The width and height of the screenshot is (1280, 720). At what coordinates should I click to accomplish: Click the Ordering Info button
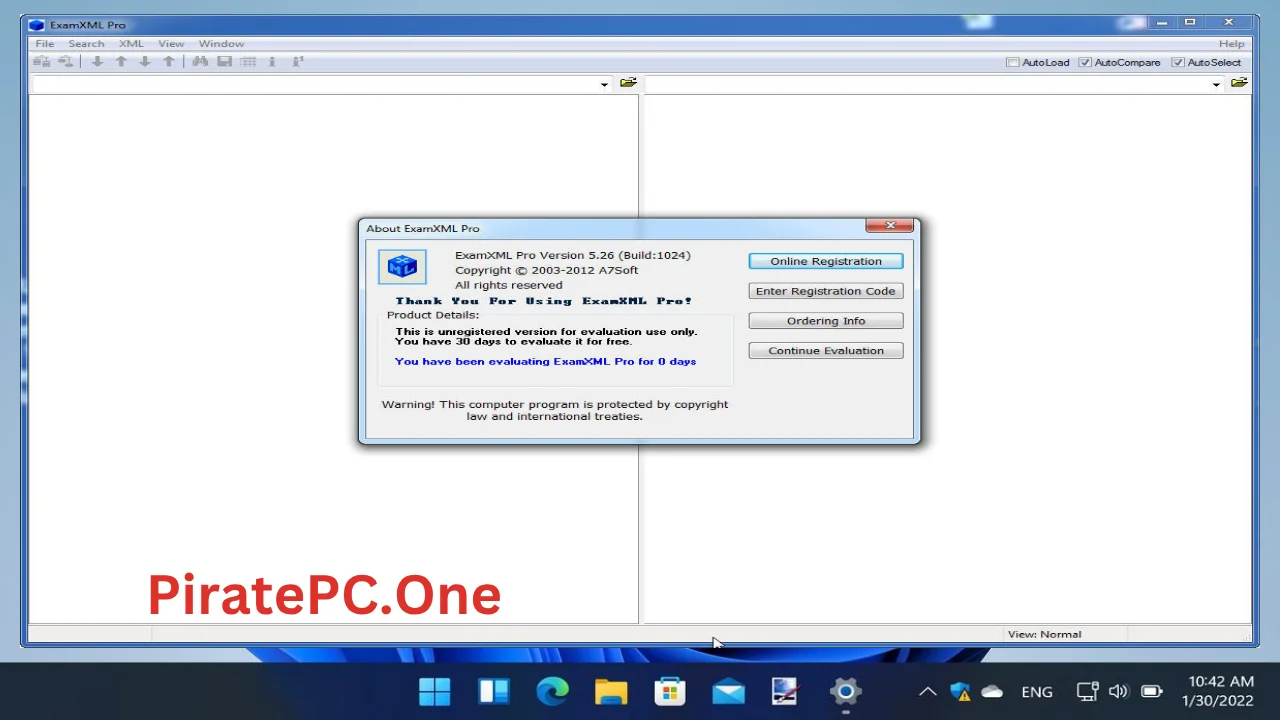click(826, 321)
